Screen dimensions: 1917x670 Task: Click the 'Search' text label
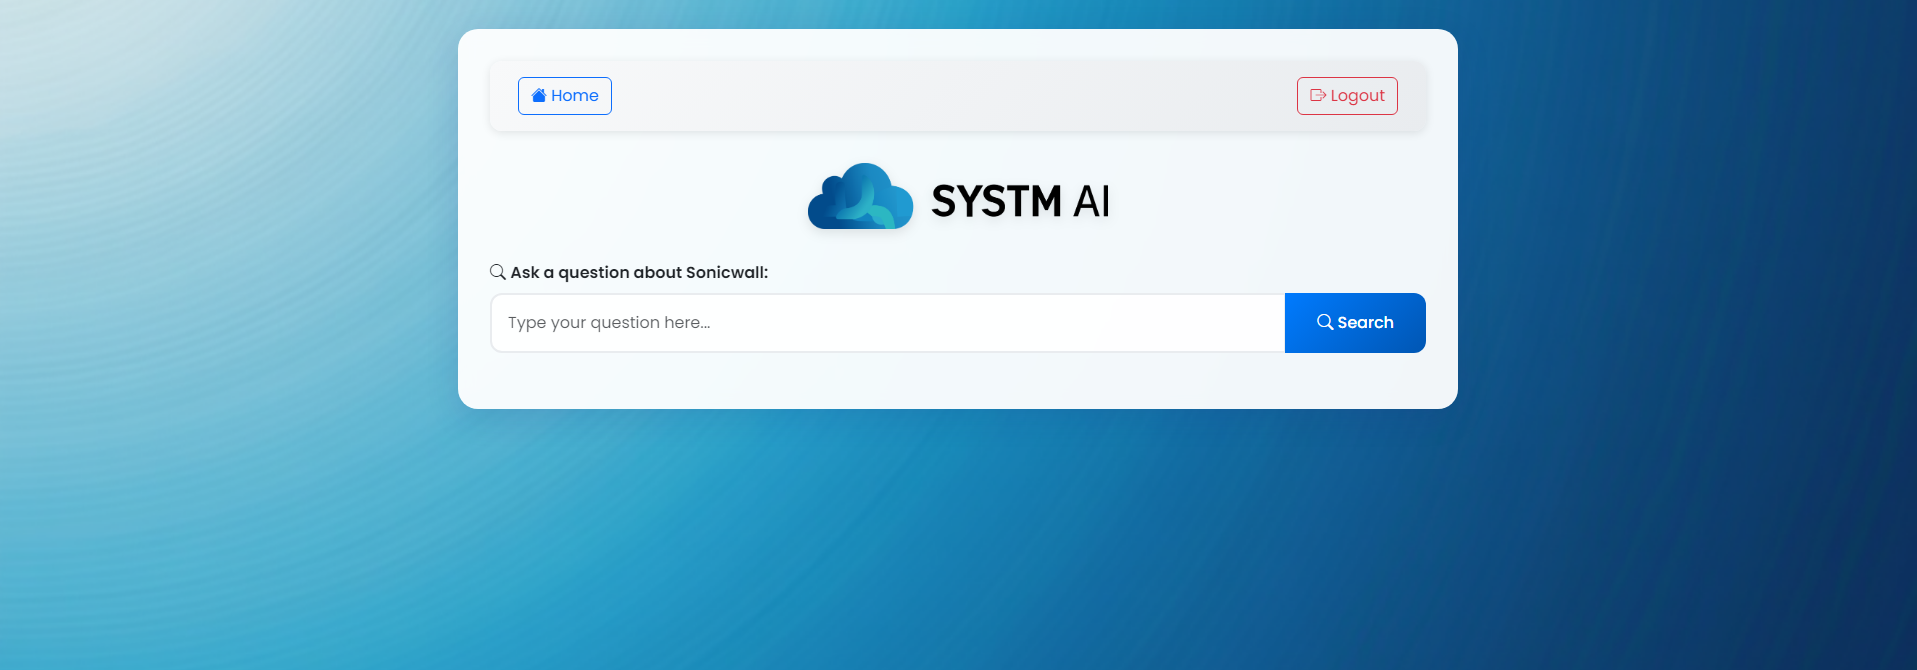coord(1365,322)
